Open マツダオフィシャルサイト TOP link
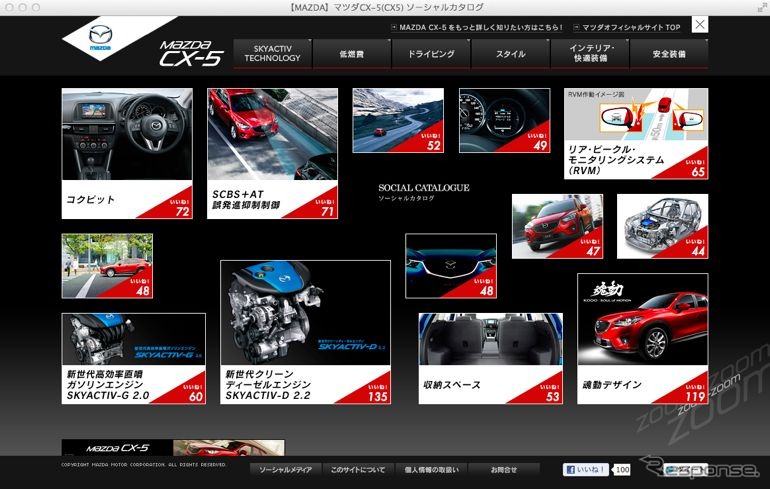770x489 pixels. click(627, 27)
